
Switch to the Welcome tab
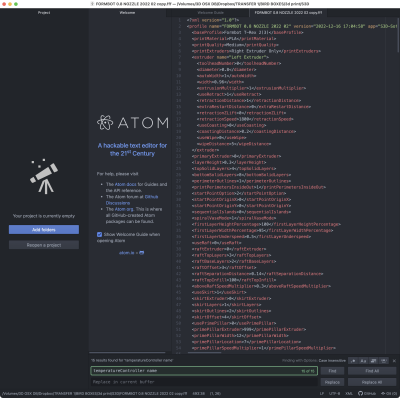tap(127, 13)
